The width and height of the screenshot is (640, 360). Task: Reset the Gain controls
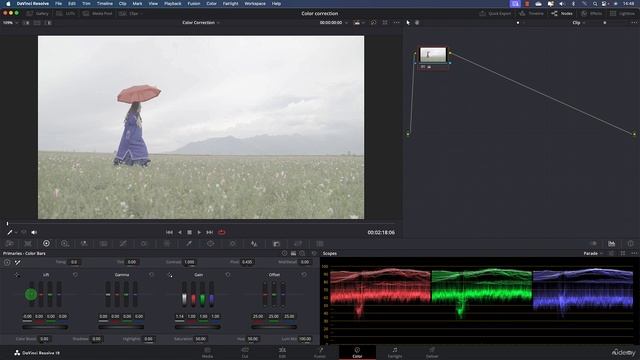[228, 275]
